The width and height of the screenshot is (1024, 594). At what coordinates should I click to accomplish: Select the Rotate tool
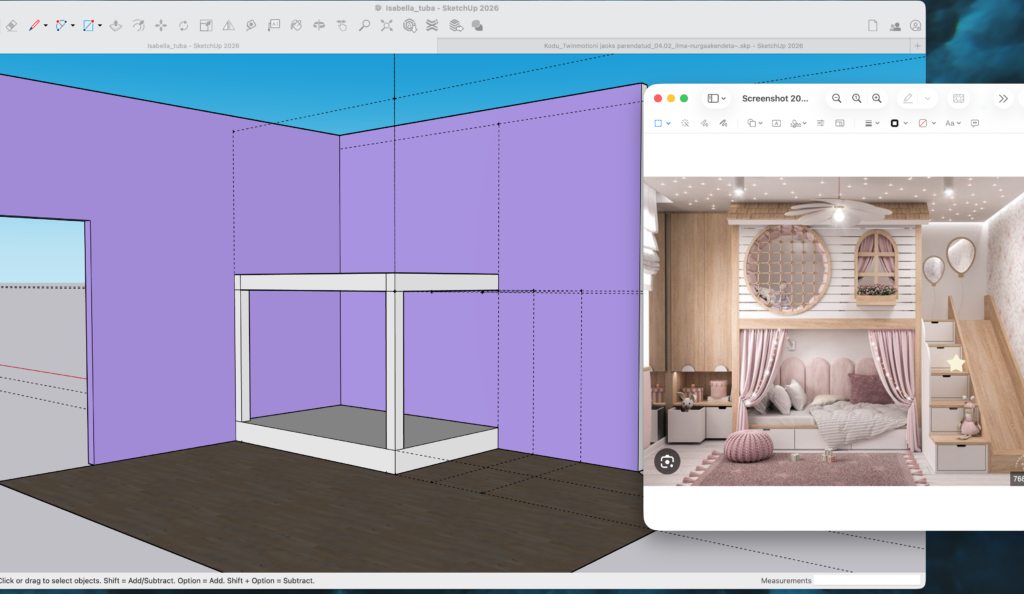(x=183, y=25)
